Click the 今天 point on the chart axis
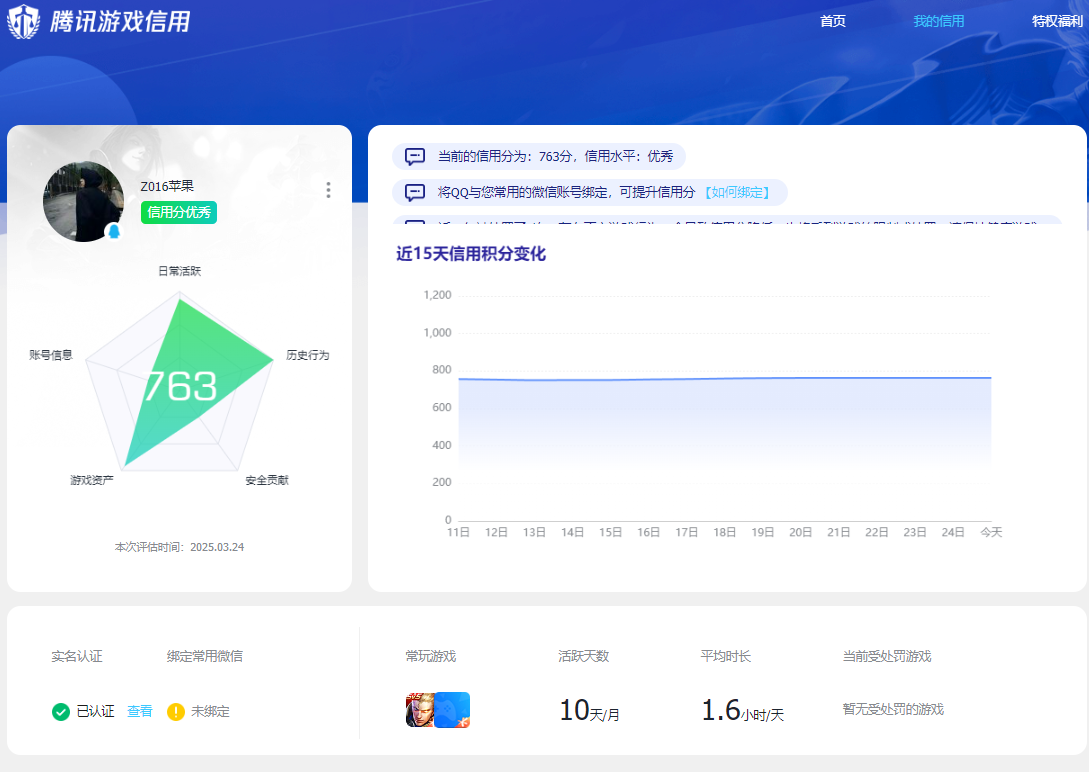1089x772 pixels. tap(991, 532)
